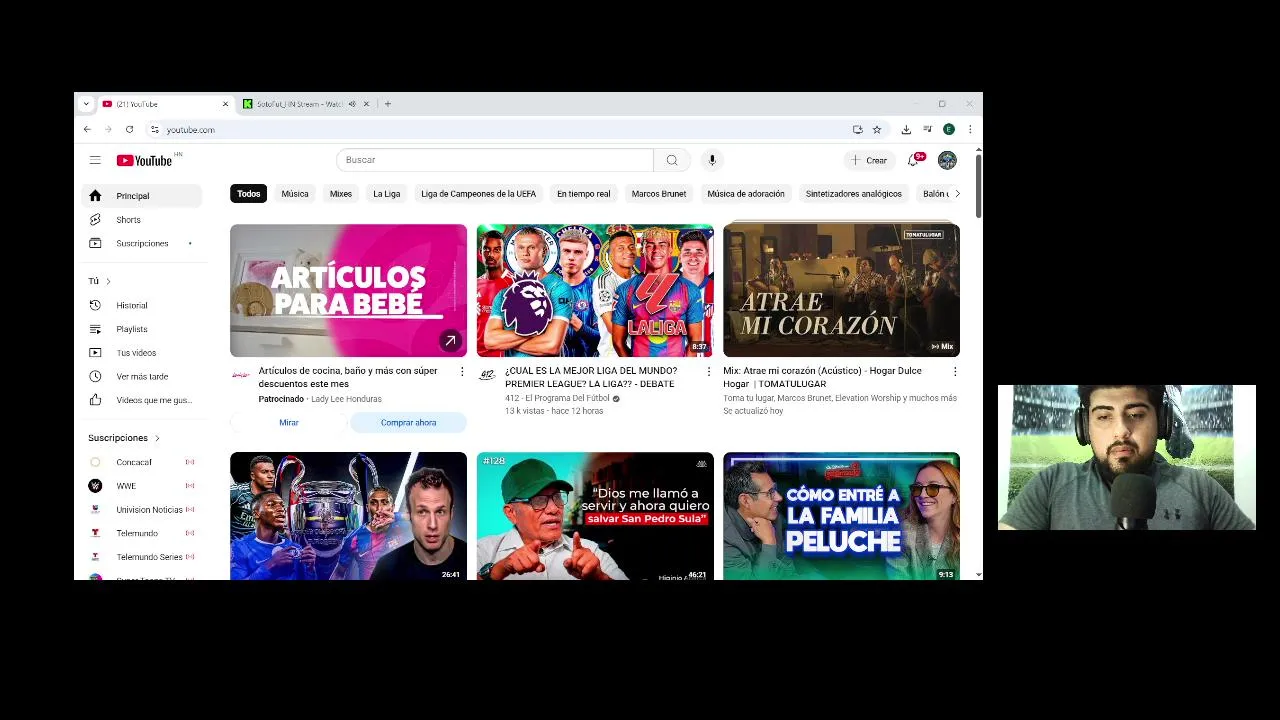
Task: Click the search magnifier button
Action: [672, 160]
